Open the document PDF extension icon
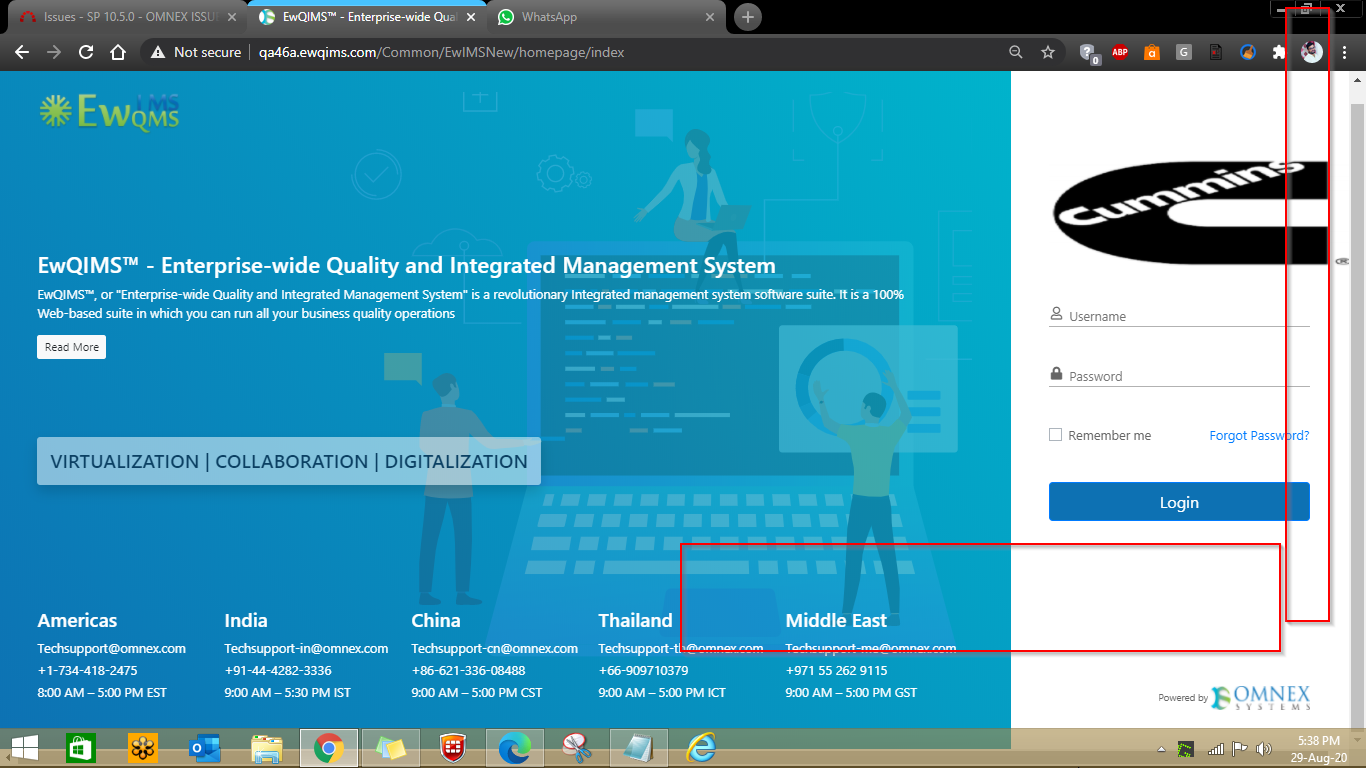1366x768 pixels. tap(1216, 52)
